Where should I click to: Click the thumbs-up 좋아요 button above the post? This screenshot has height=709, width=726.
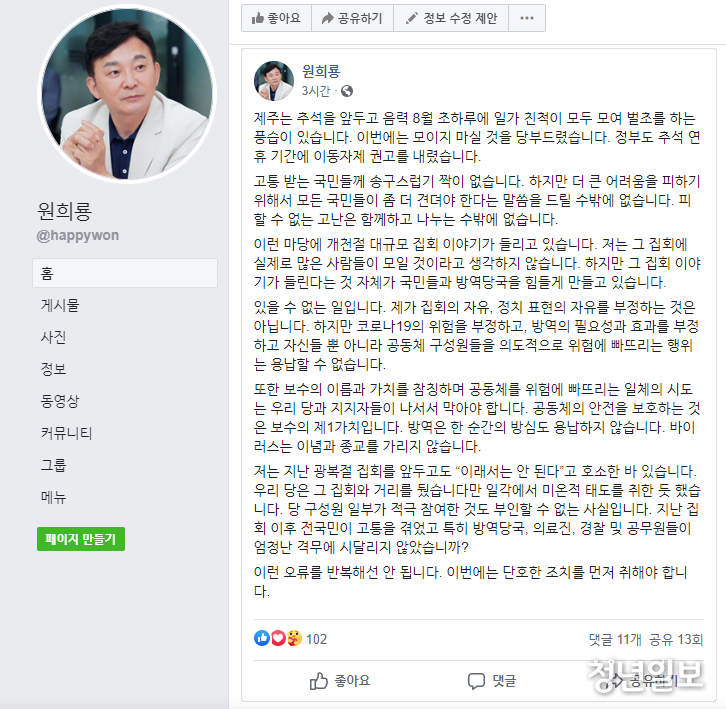click(x=276, y=18)
